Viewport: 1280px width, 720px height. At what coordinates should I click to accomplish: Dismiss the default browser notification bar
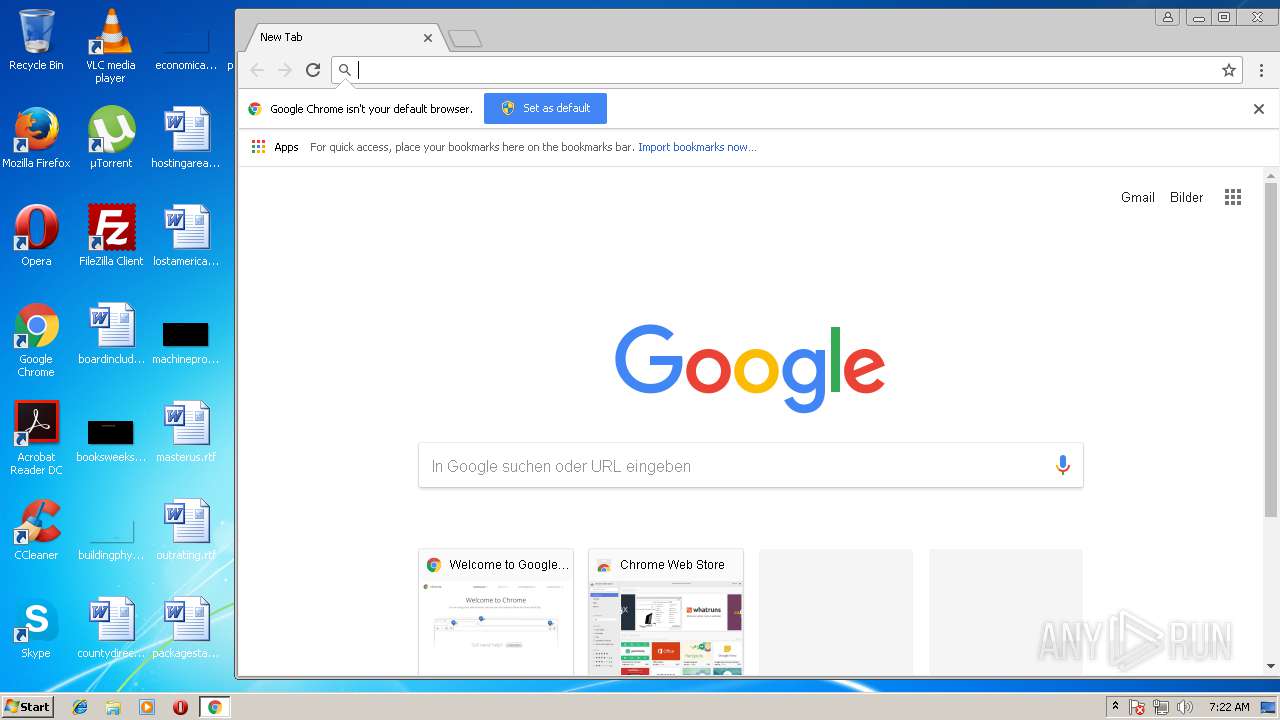[1259, 109]
